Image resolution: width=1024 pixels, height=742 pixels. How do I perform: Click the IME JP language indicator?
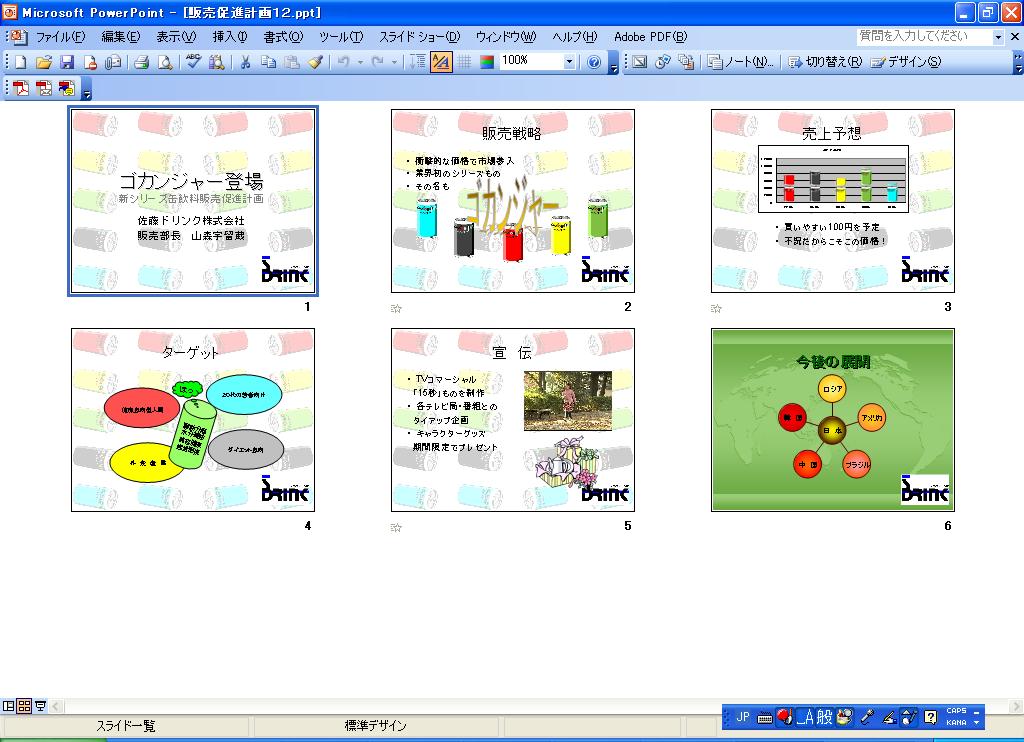click(742, 717)
